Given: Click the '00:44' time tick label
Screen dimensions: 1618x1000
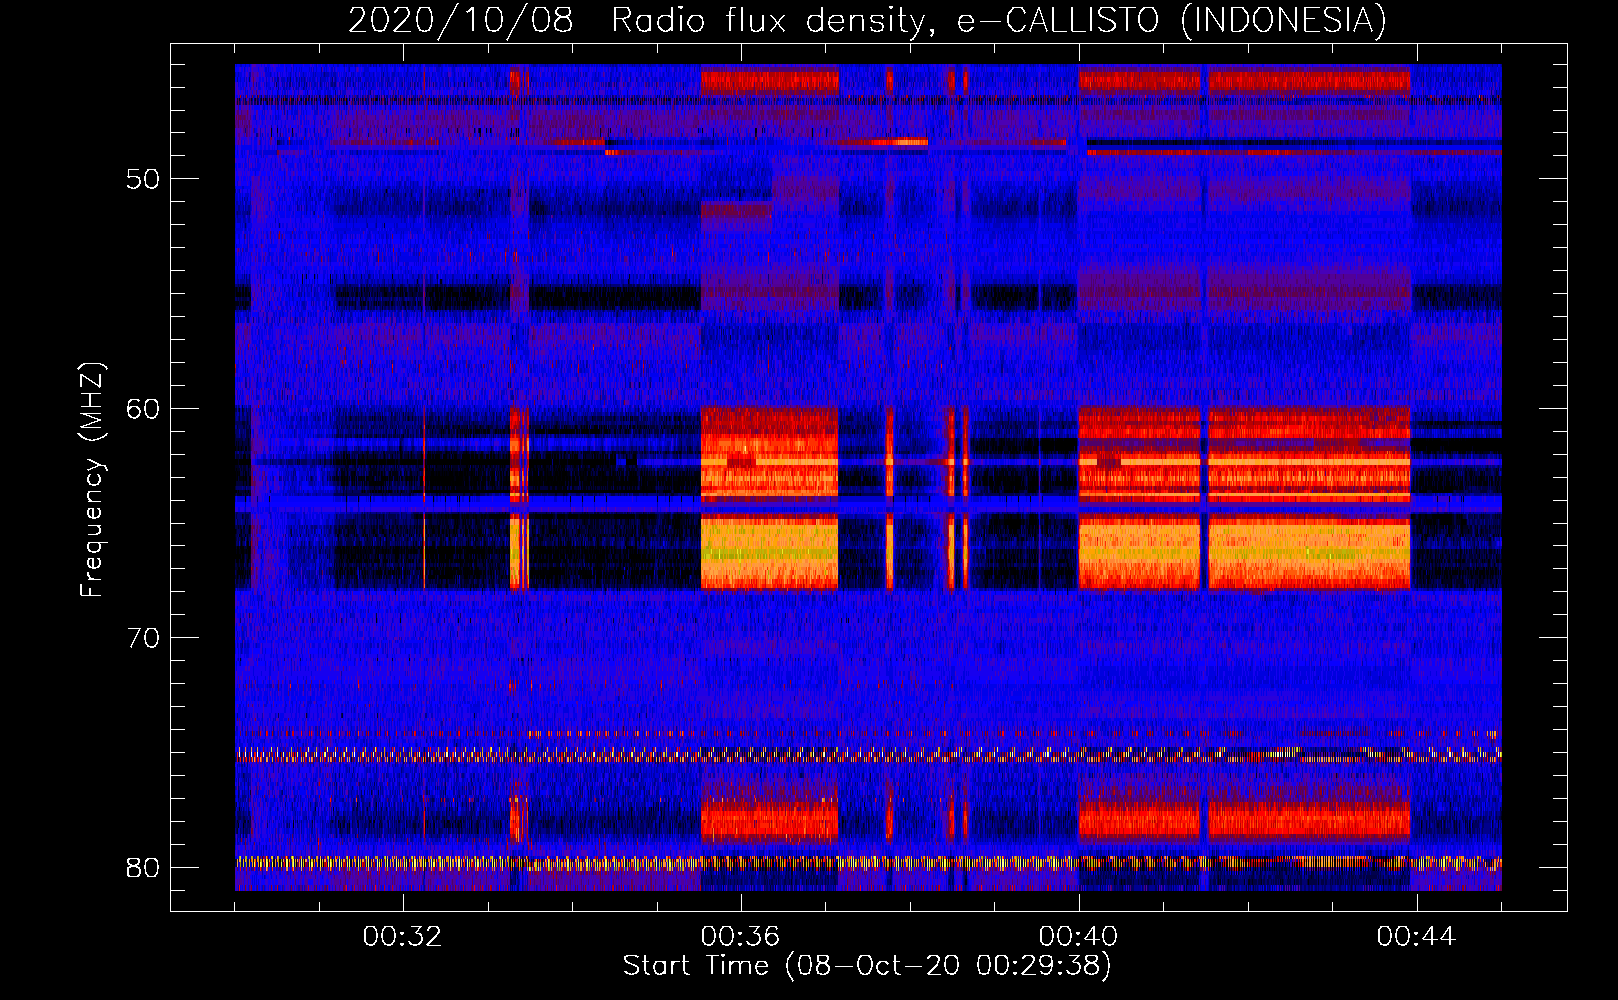Looking at the screenshot, I should (x=1417, y=937).
